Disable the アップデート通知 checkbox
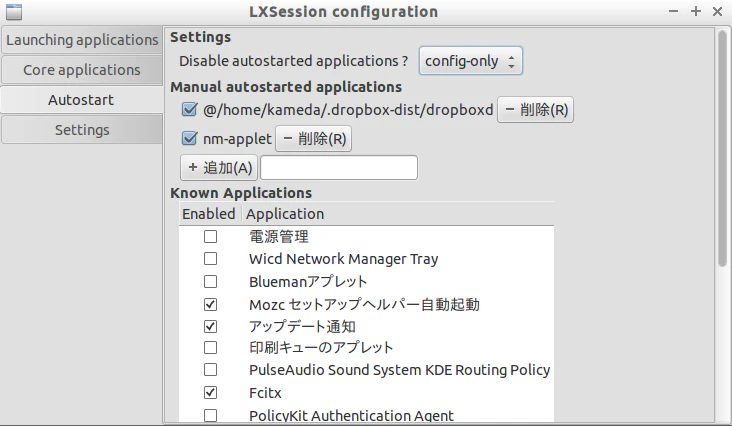Image resolution: width=732 pixels, height=426 pixels. [x=211, y=327]
